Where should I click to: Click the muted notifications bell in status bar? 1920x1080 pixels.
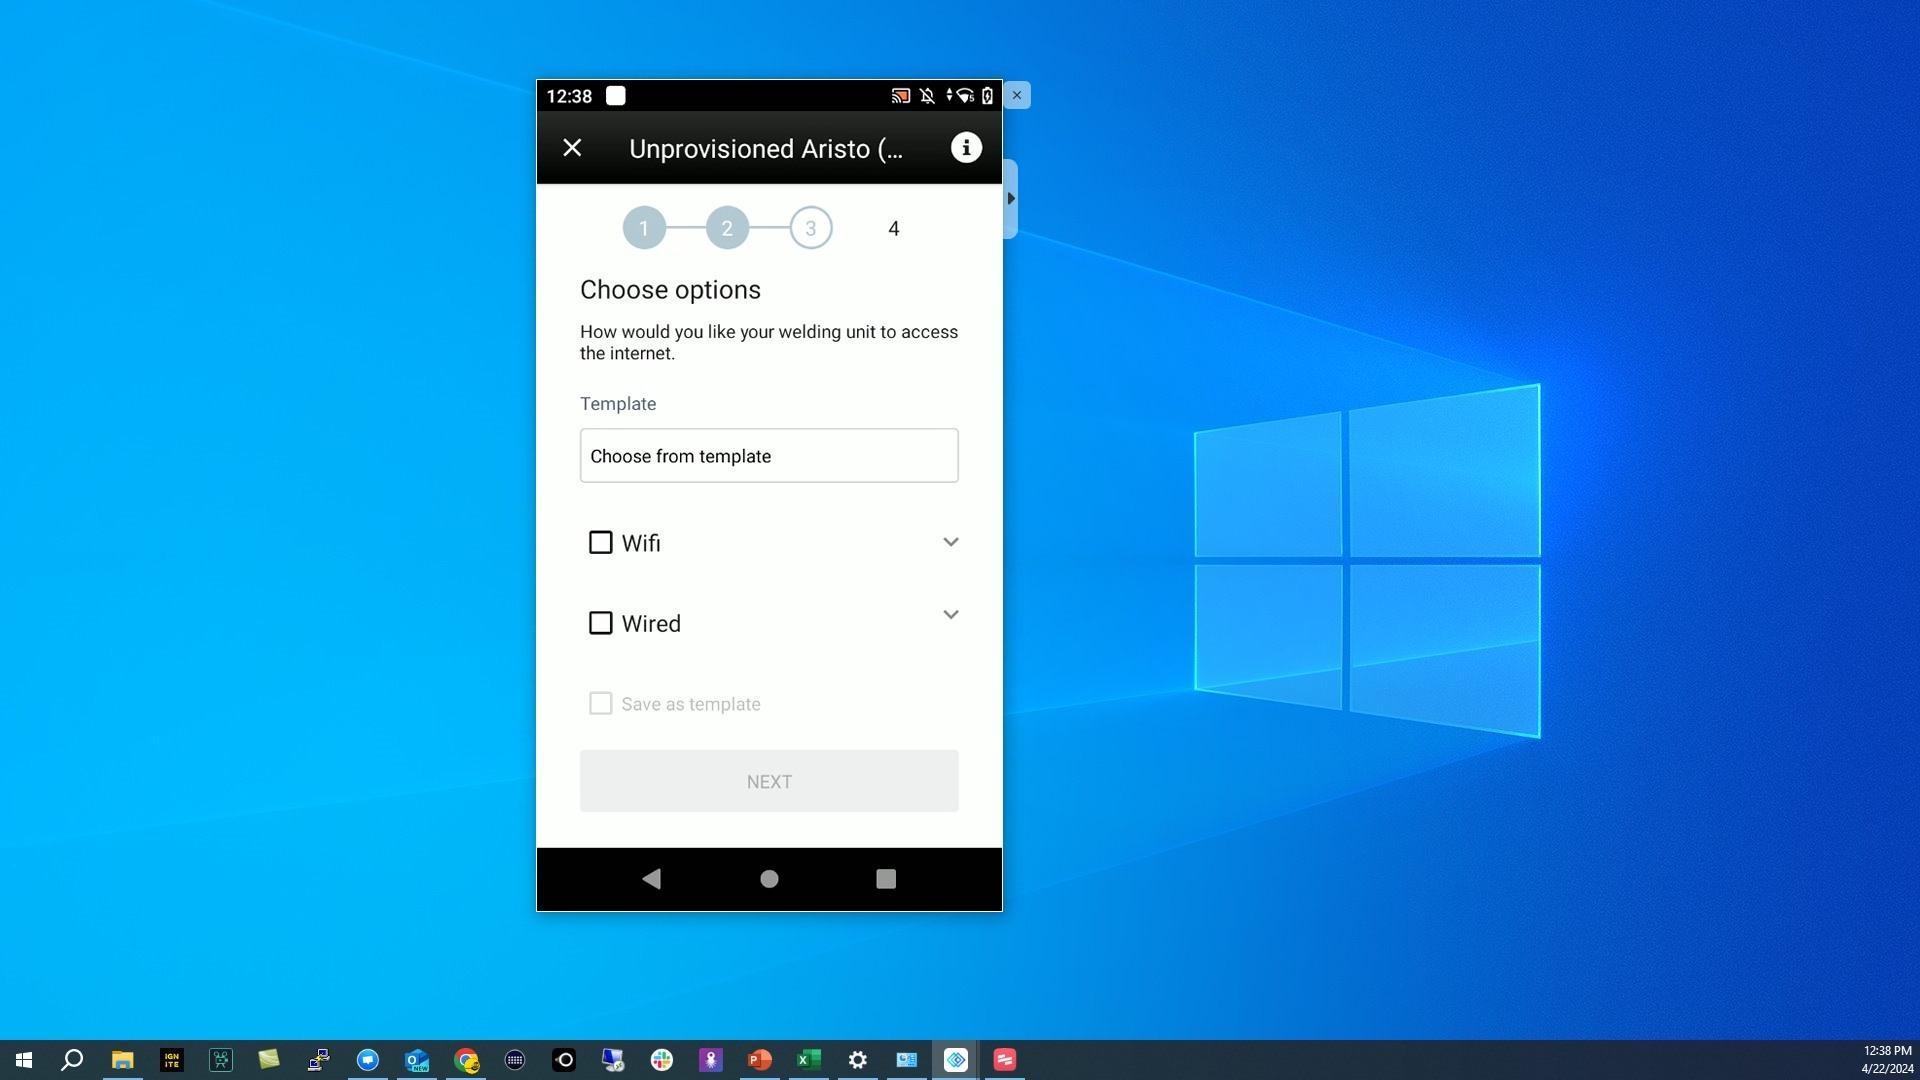pos(927,96)
